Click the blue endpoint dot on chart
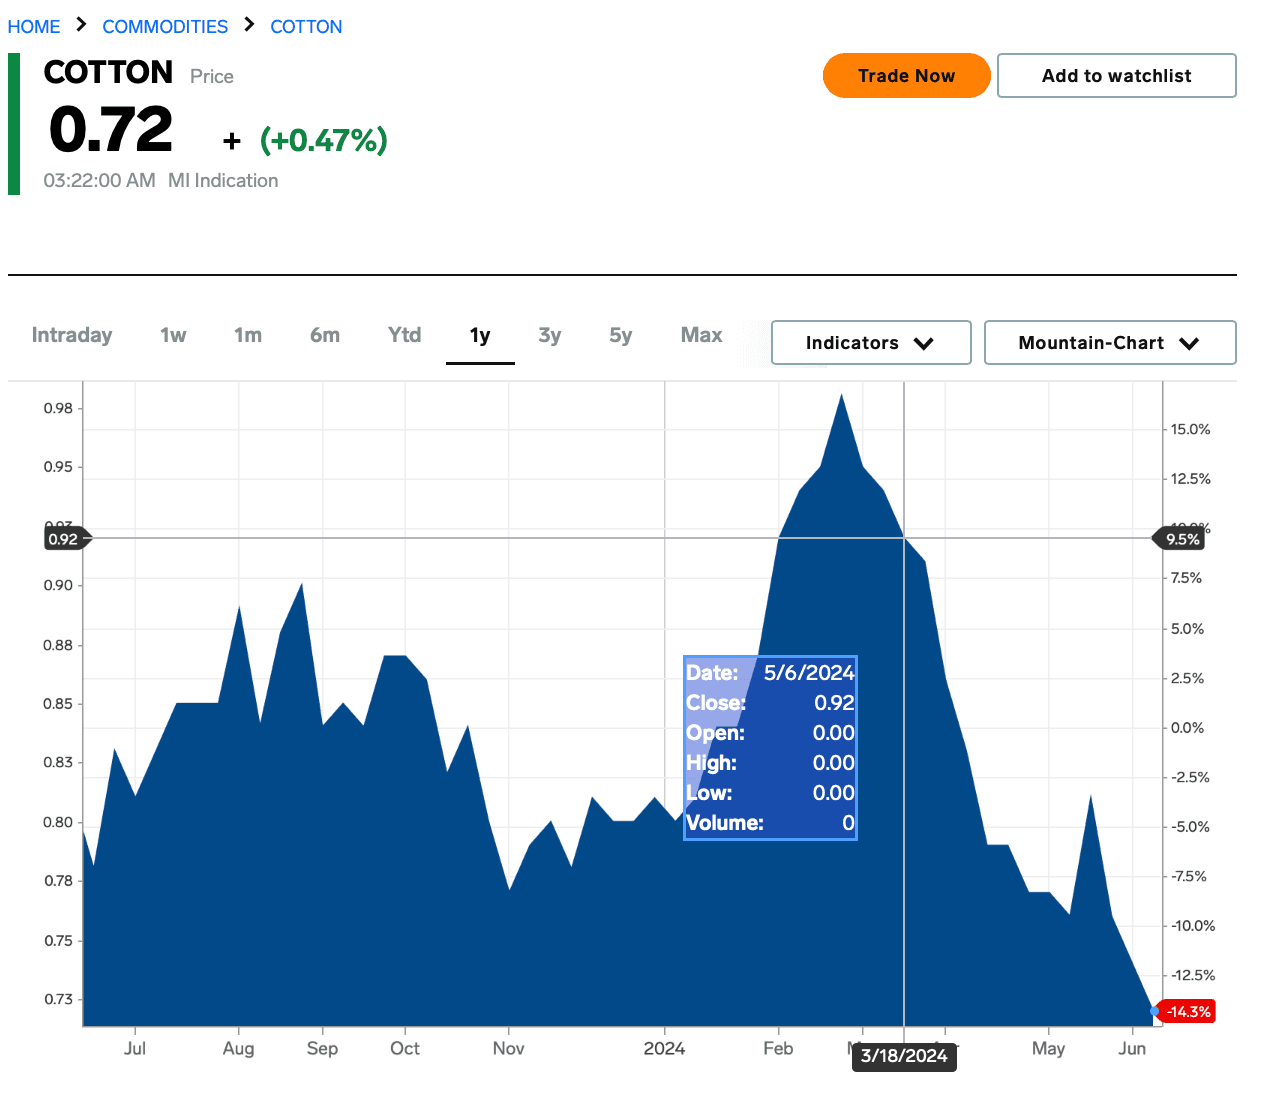Screen dimensions: 1282x1116 tap(1155, 1012)
